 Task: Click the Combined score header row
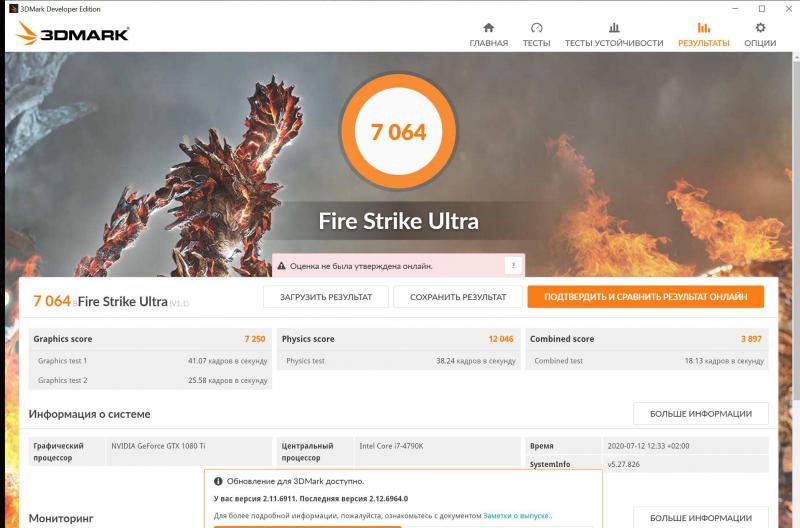pos(645,339)
